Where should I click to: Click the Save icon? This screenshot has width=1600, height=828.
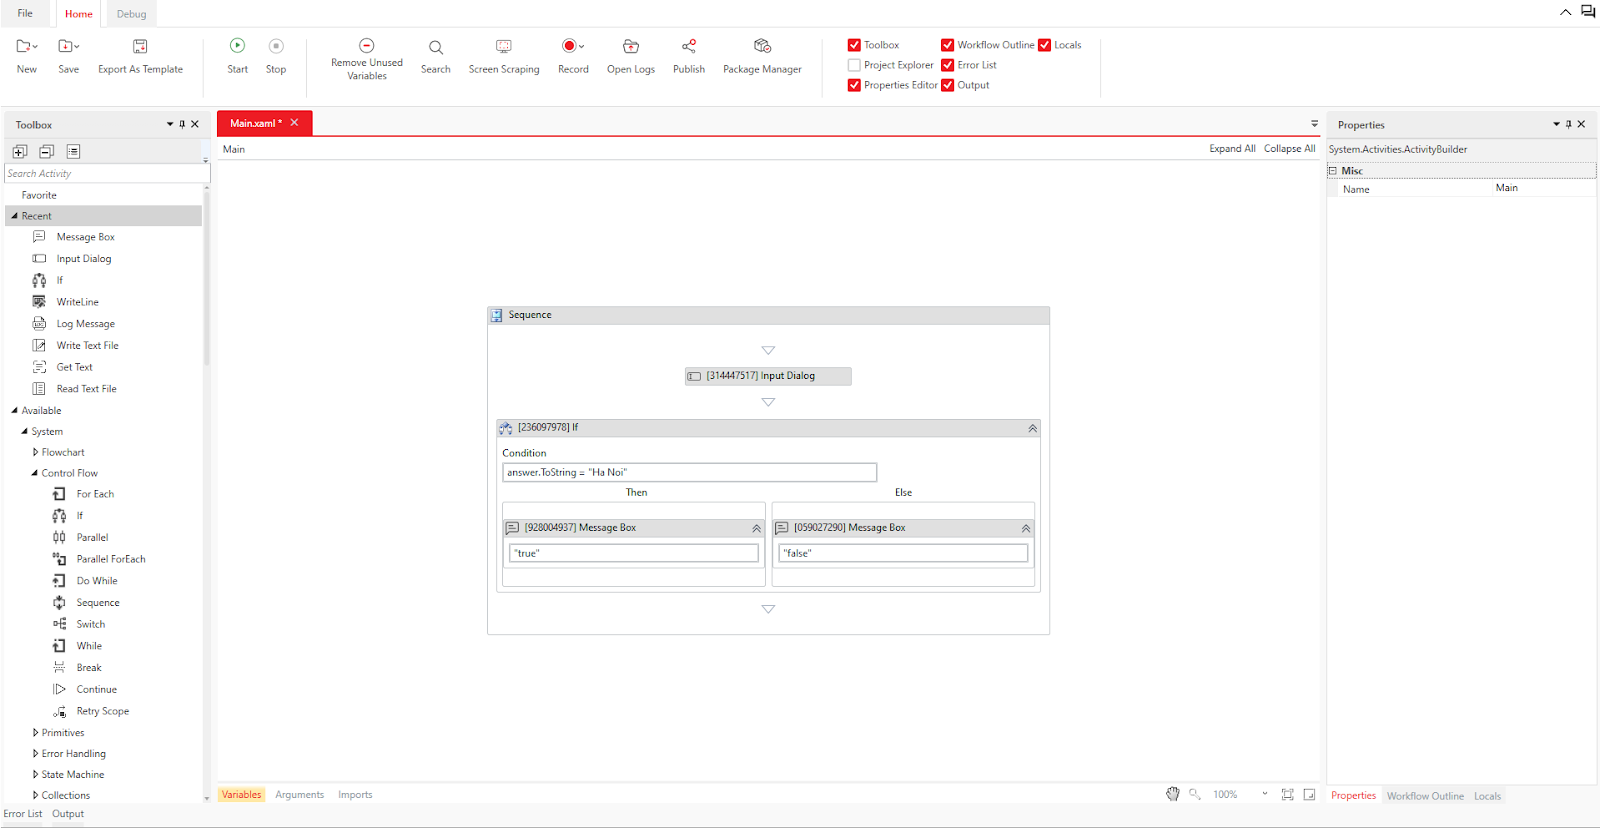(68, 46)
